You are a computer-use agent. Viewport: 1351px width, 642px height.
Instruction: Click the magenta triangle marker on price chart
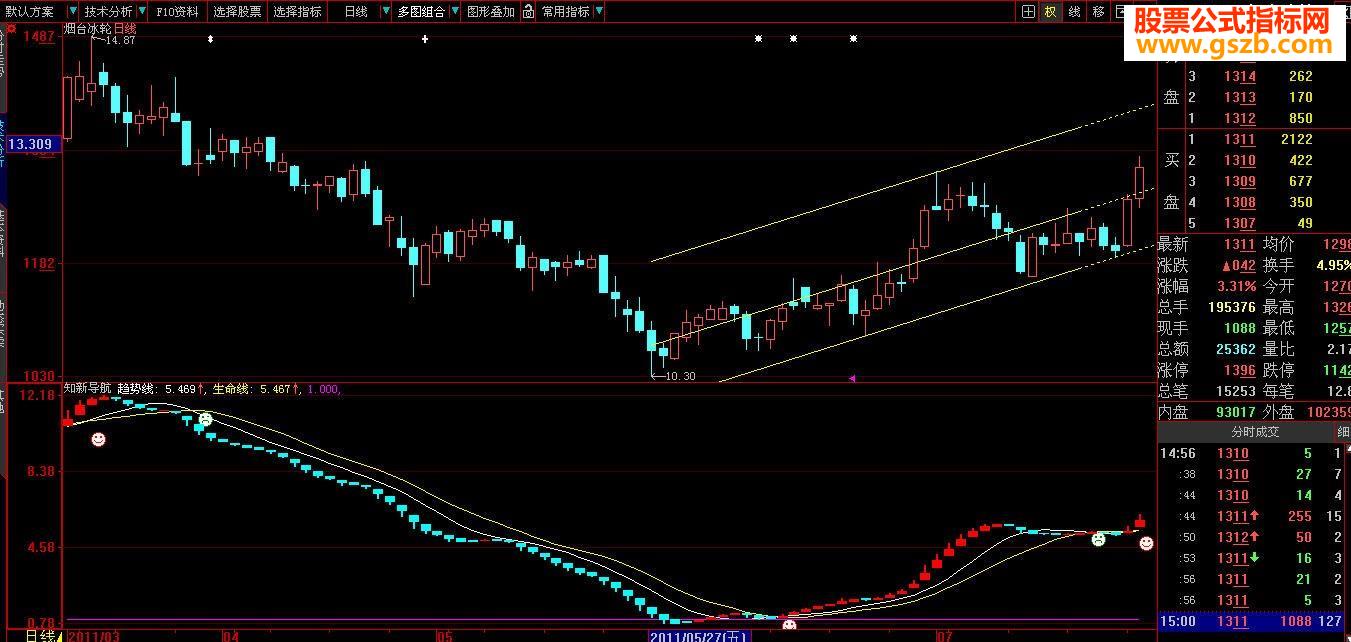point(852,378)
